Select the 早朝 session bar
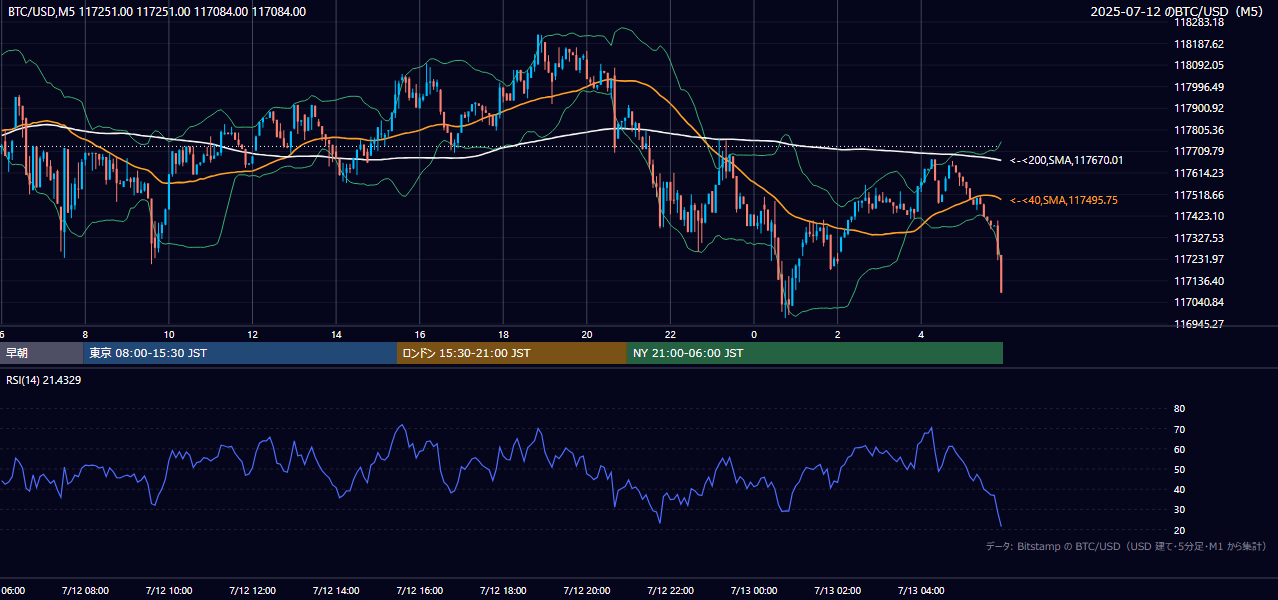The height and width of the screenshot is (600, 1278). click(41, 353)
